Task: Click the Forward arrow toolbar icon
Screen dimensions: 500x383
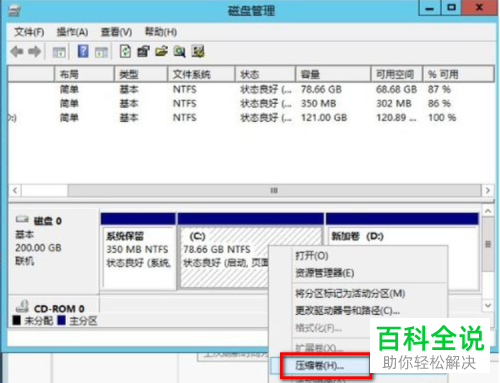Action: coord(35,52)
